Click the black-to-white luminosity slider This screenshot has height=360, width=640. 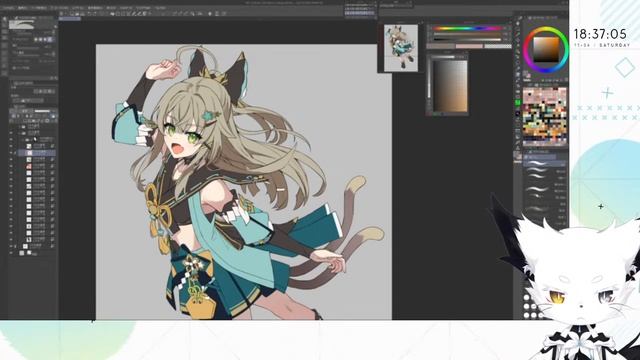coord(467,39)
